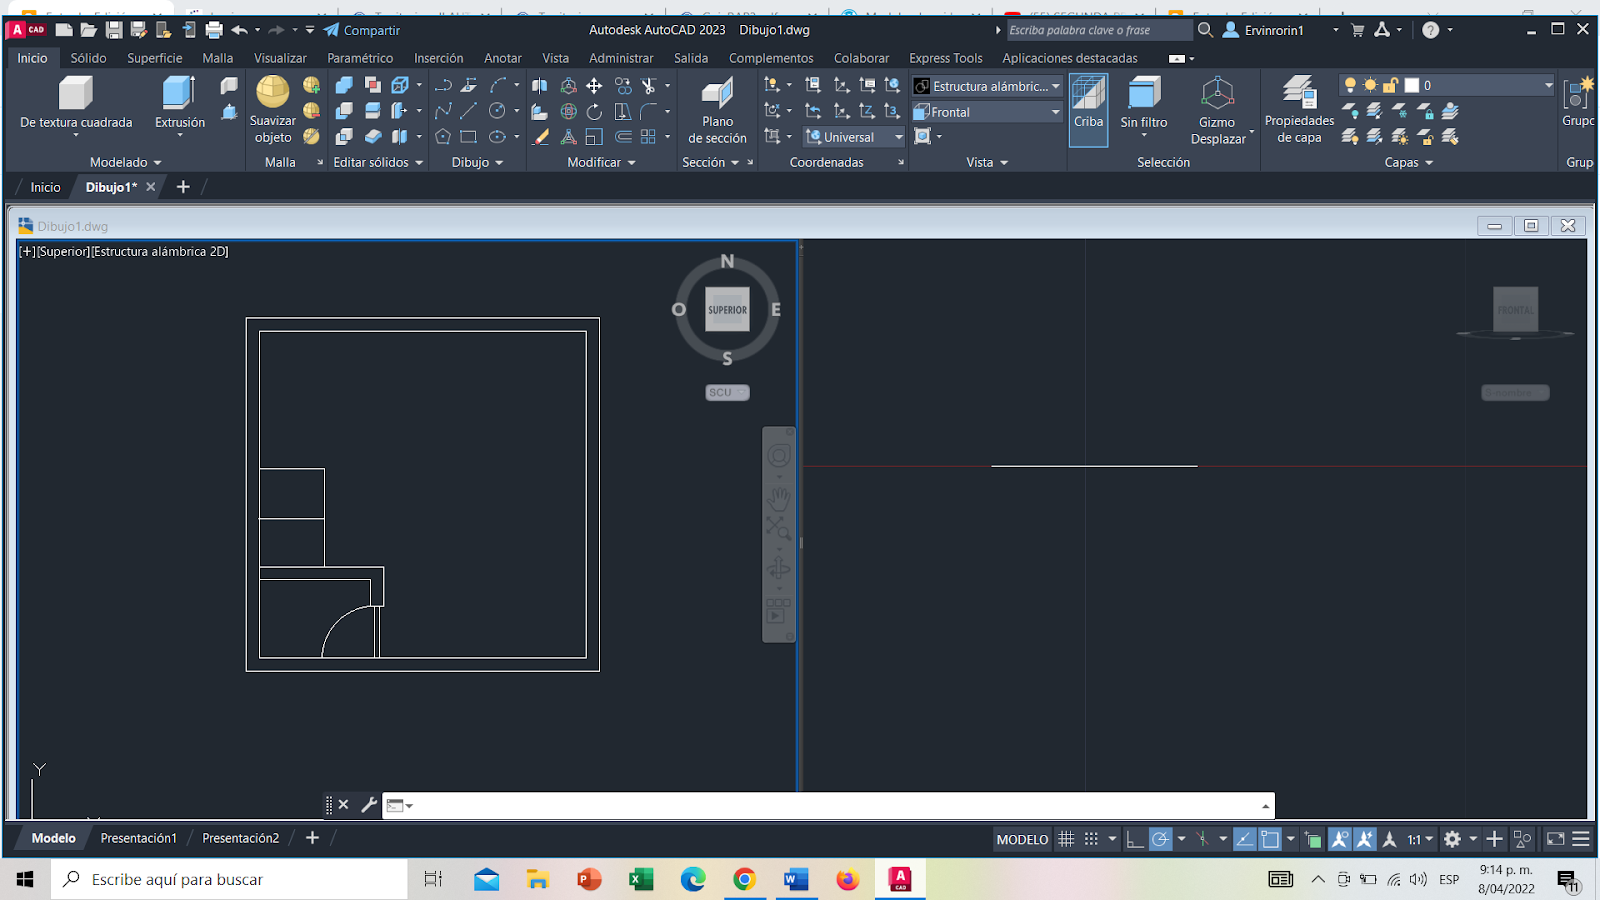Toggle the layer lock padlock icon
The width and height of the screenshot is (1600, 900).
[x=1390, y=86]
